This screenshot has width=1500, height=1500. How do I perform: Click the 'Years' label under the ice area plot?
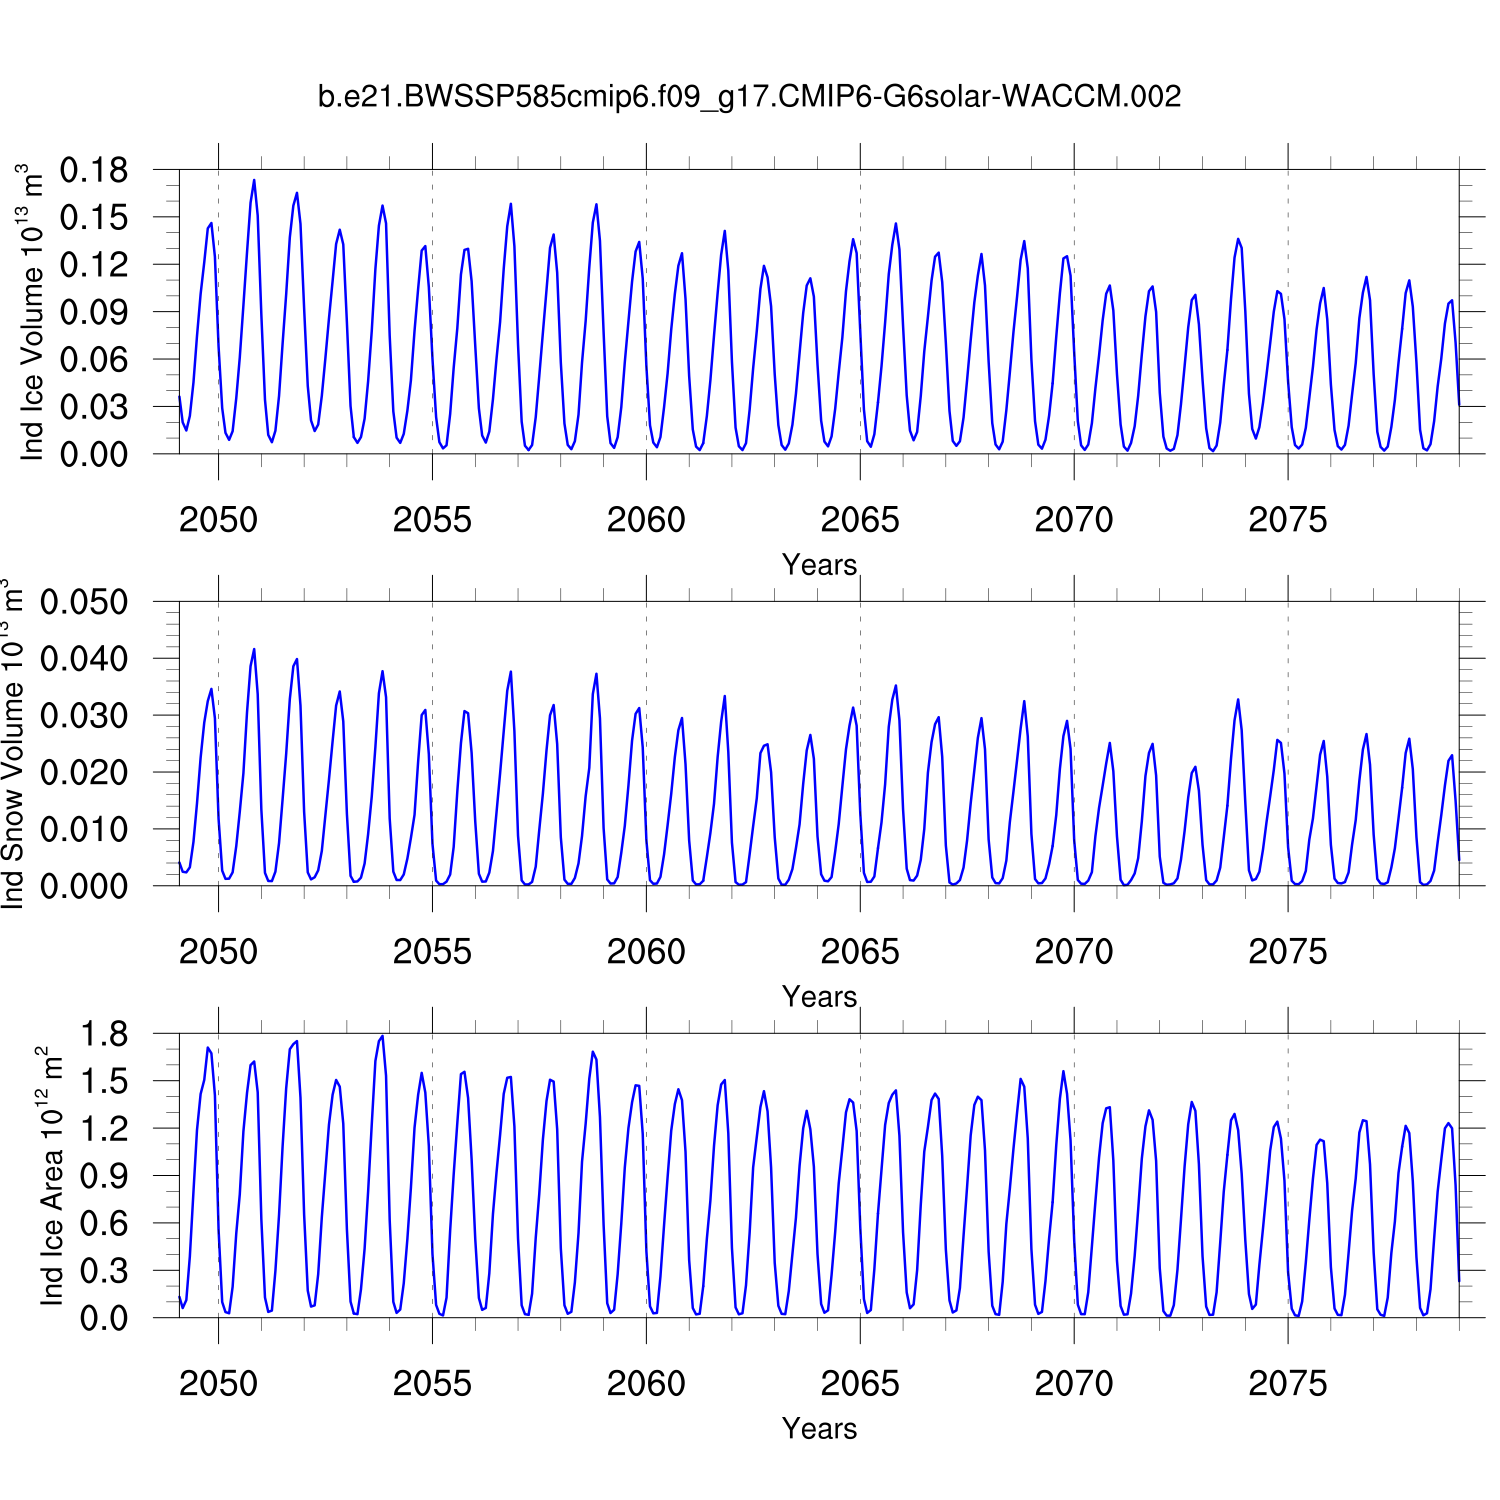[819, 1429]
